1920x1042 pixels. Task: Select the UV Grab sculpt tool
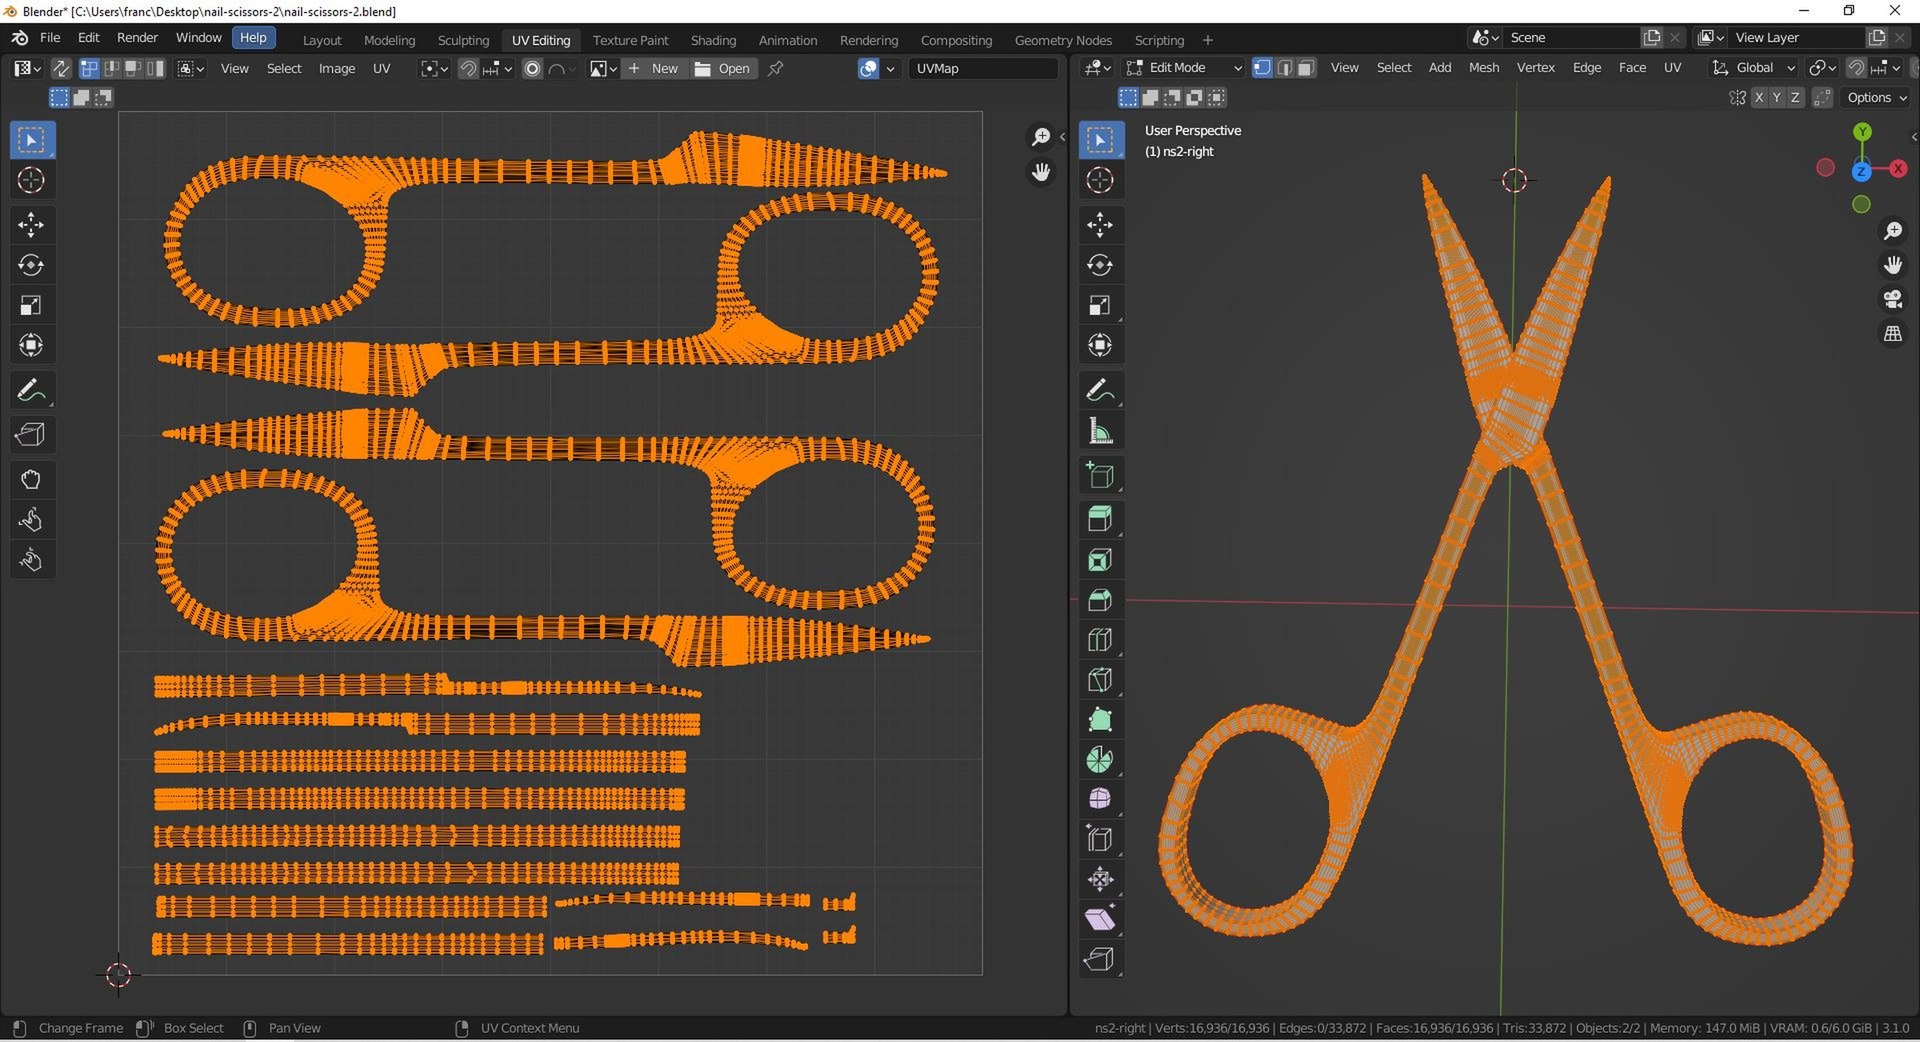point(31,480)
